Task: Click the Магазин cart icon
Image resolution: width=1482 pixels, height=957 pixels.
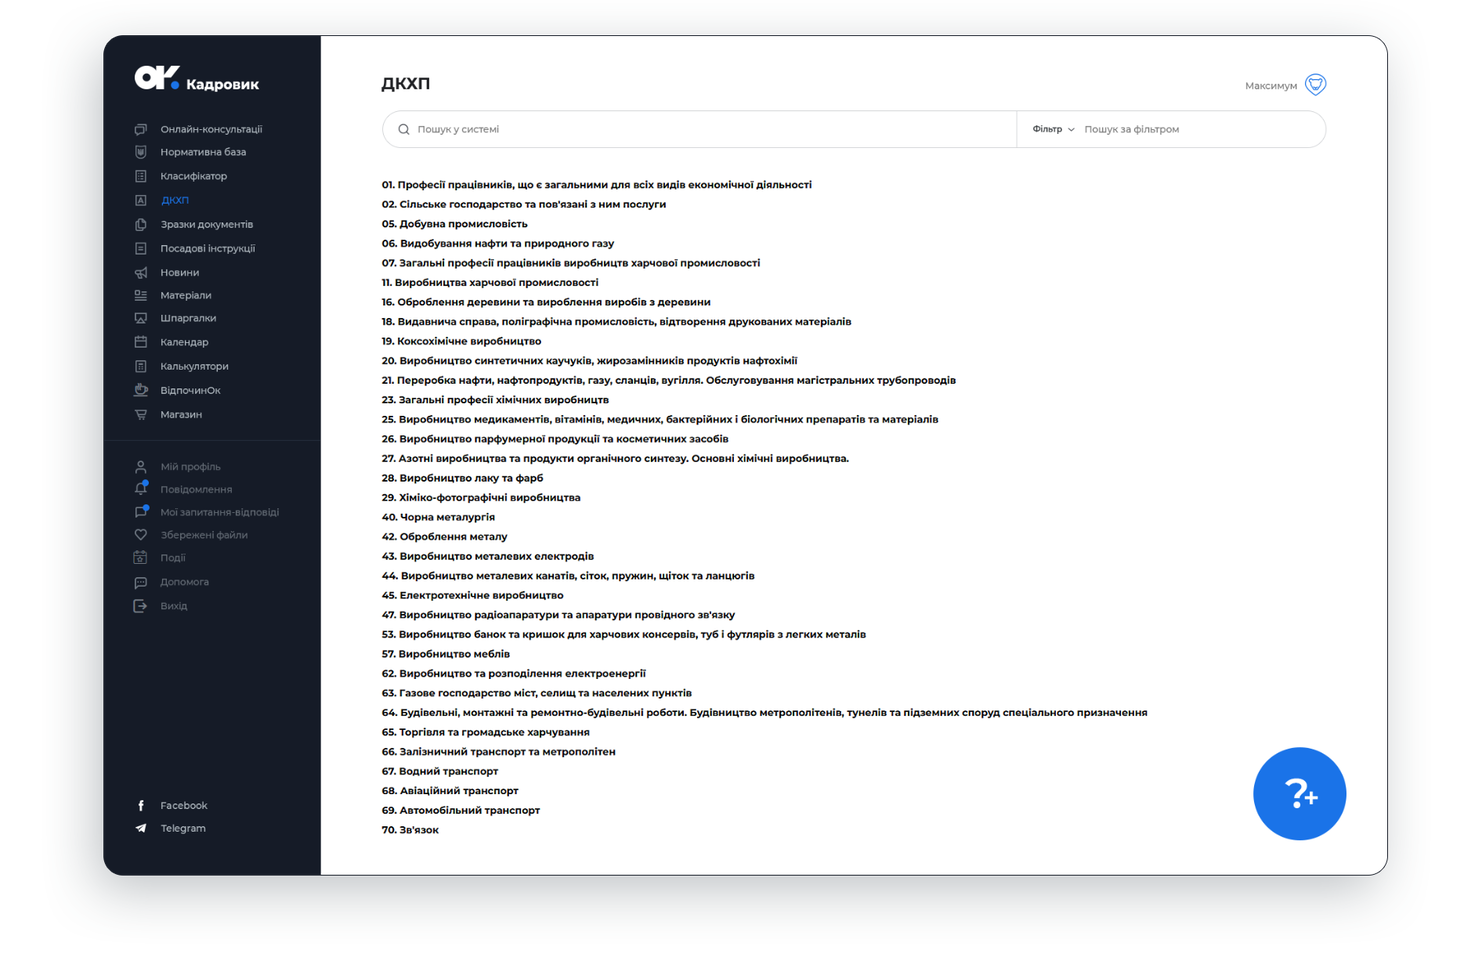Action: point(141,414)
